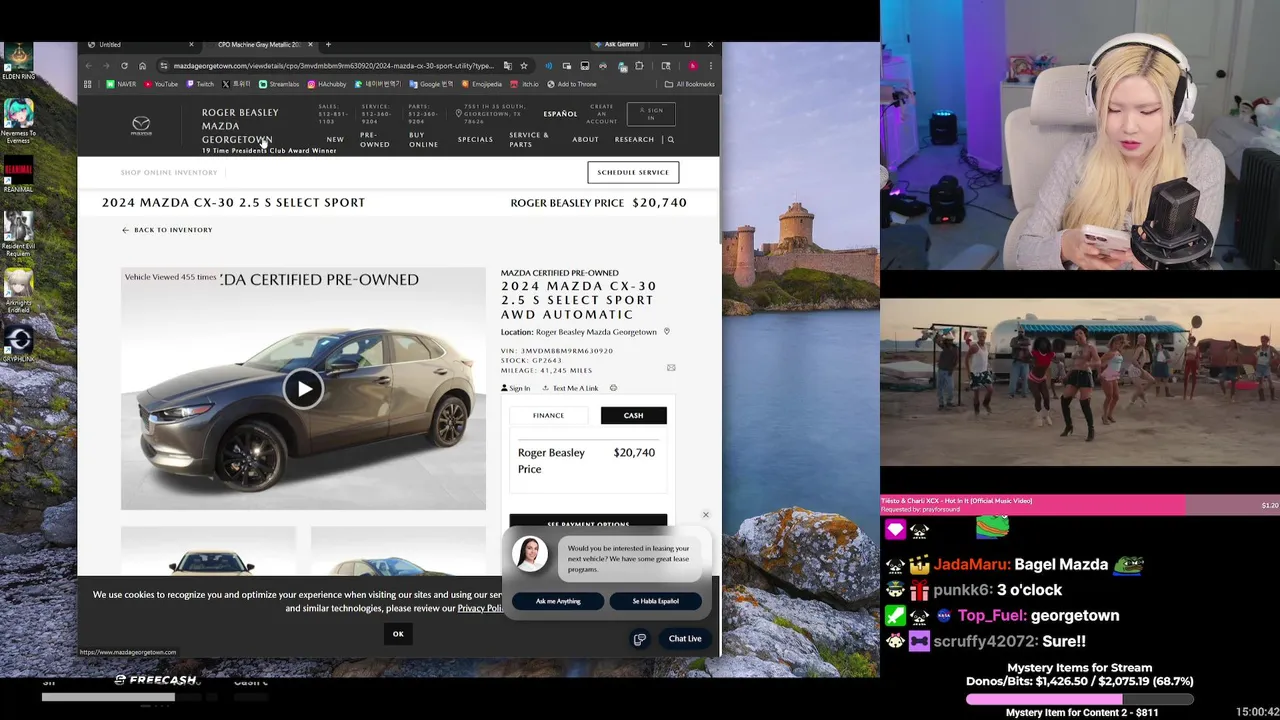
Task: Open browser extensions puzzle icon
Action: click(639, 66)
